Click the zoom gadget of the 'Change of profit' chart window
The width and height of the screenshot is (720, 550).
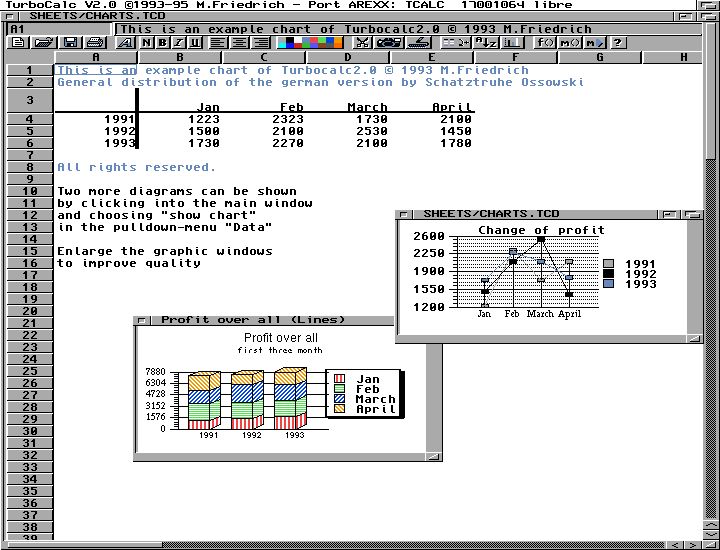tap(669, 214)
